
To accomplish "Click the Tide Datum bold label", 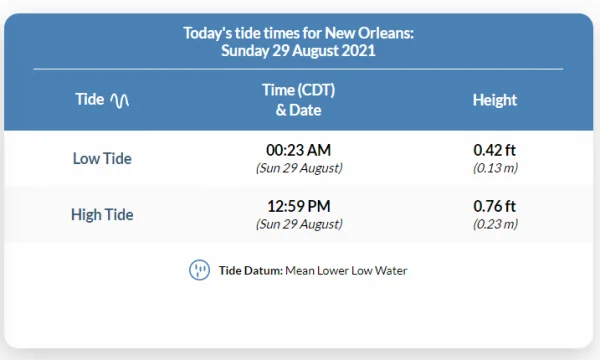I will 251,270.
